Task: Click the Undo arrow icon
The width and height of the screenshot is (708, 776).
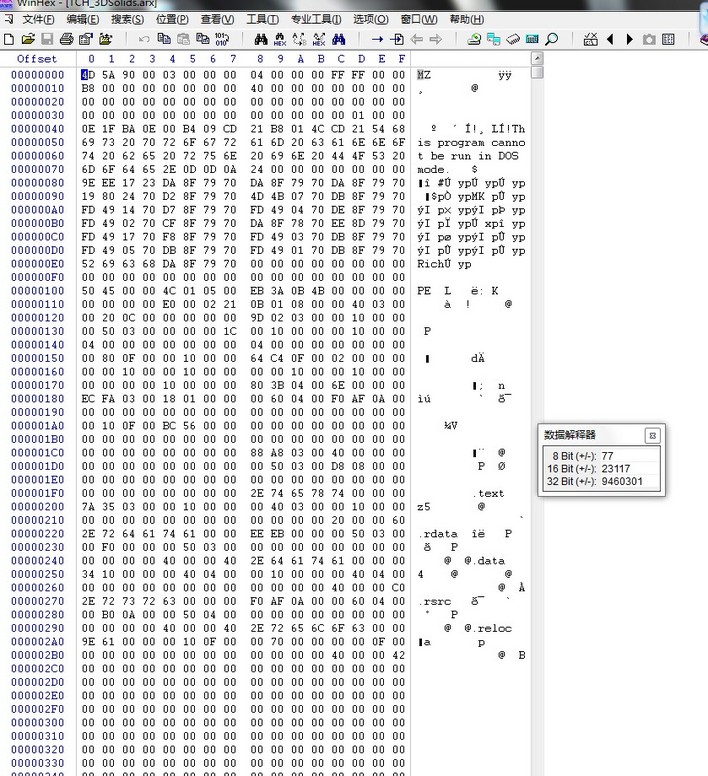Action: [144, 39]
